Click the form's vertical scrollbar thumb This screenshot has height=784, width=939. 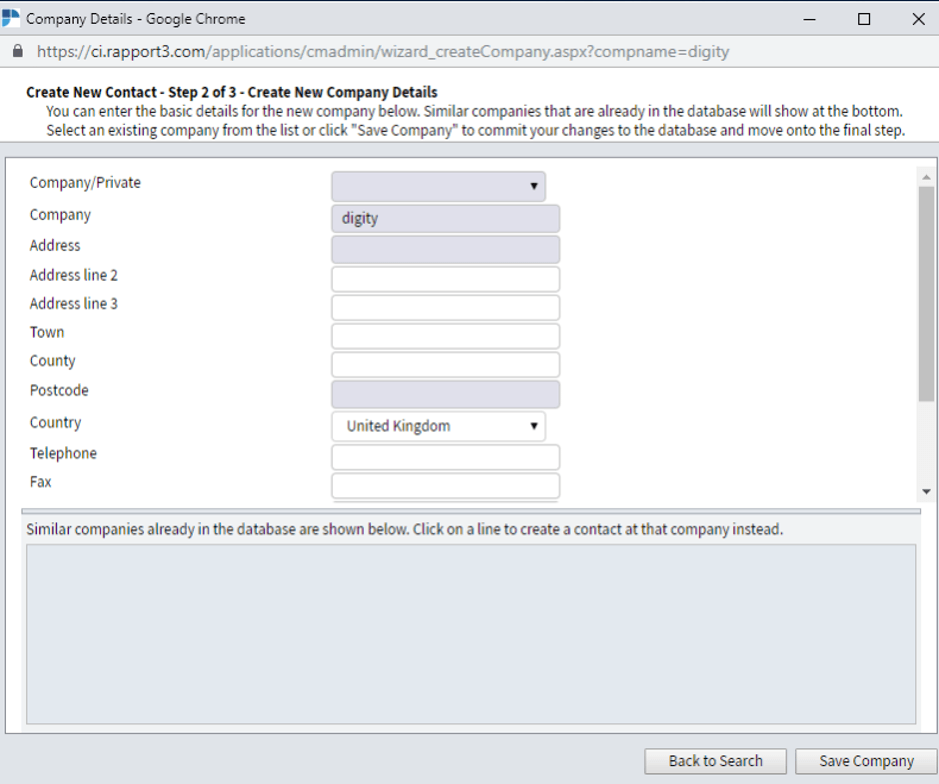[x=926, y=293]
